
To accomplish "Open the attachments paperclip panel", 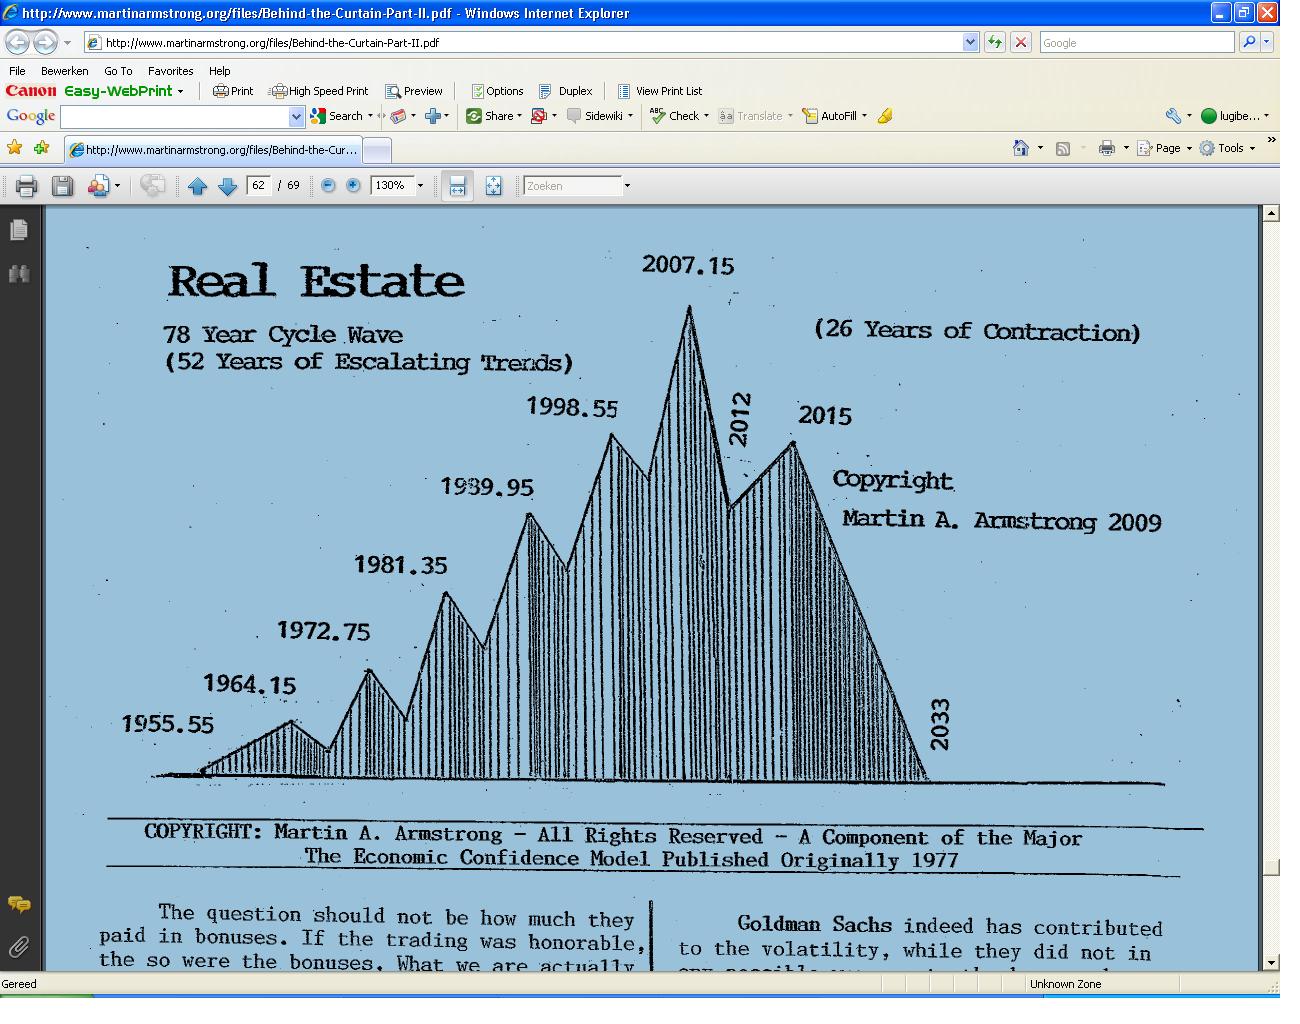I will [19, 947].
